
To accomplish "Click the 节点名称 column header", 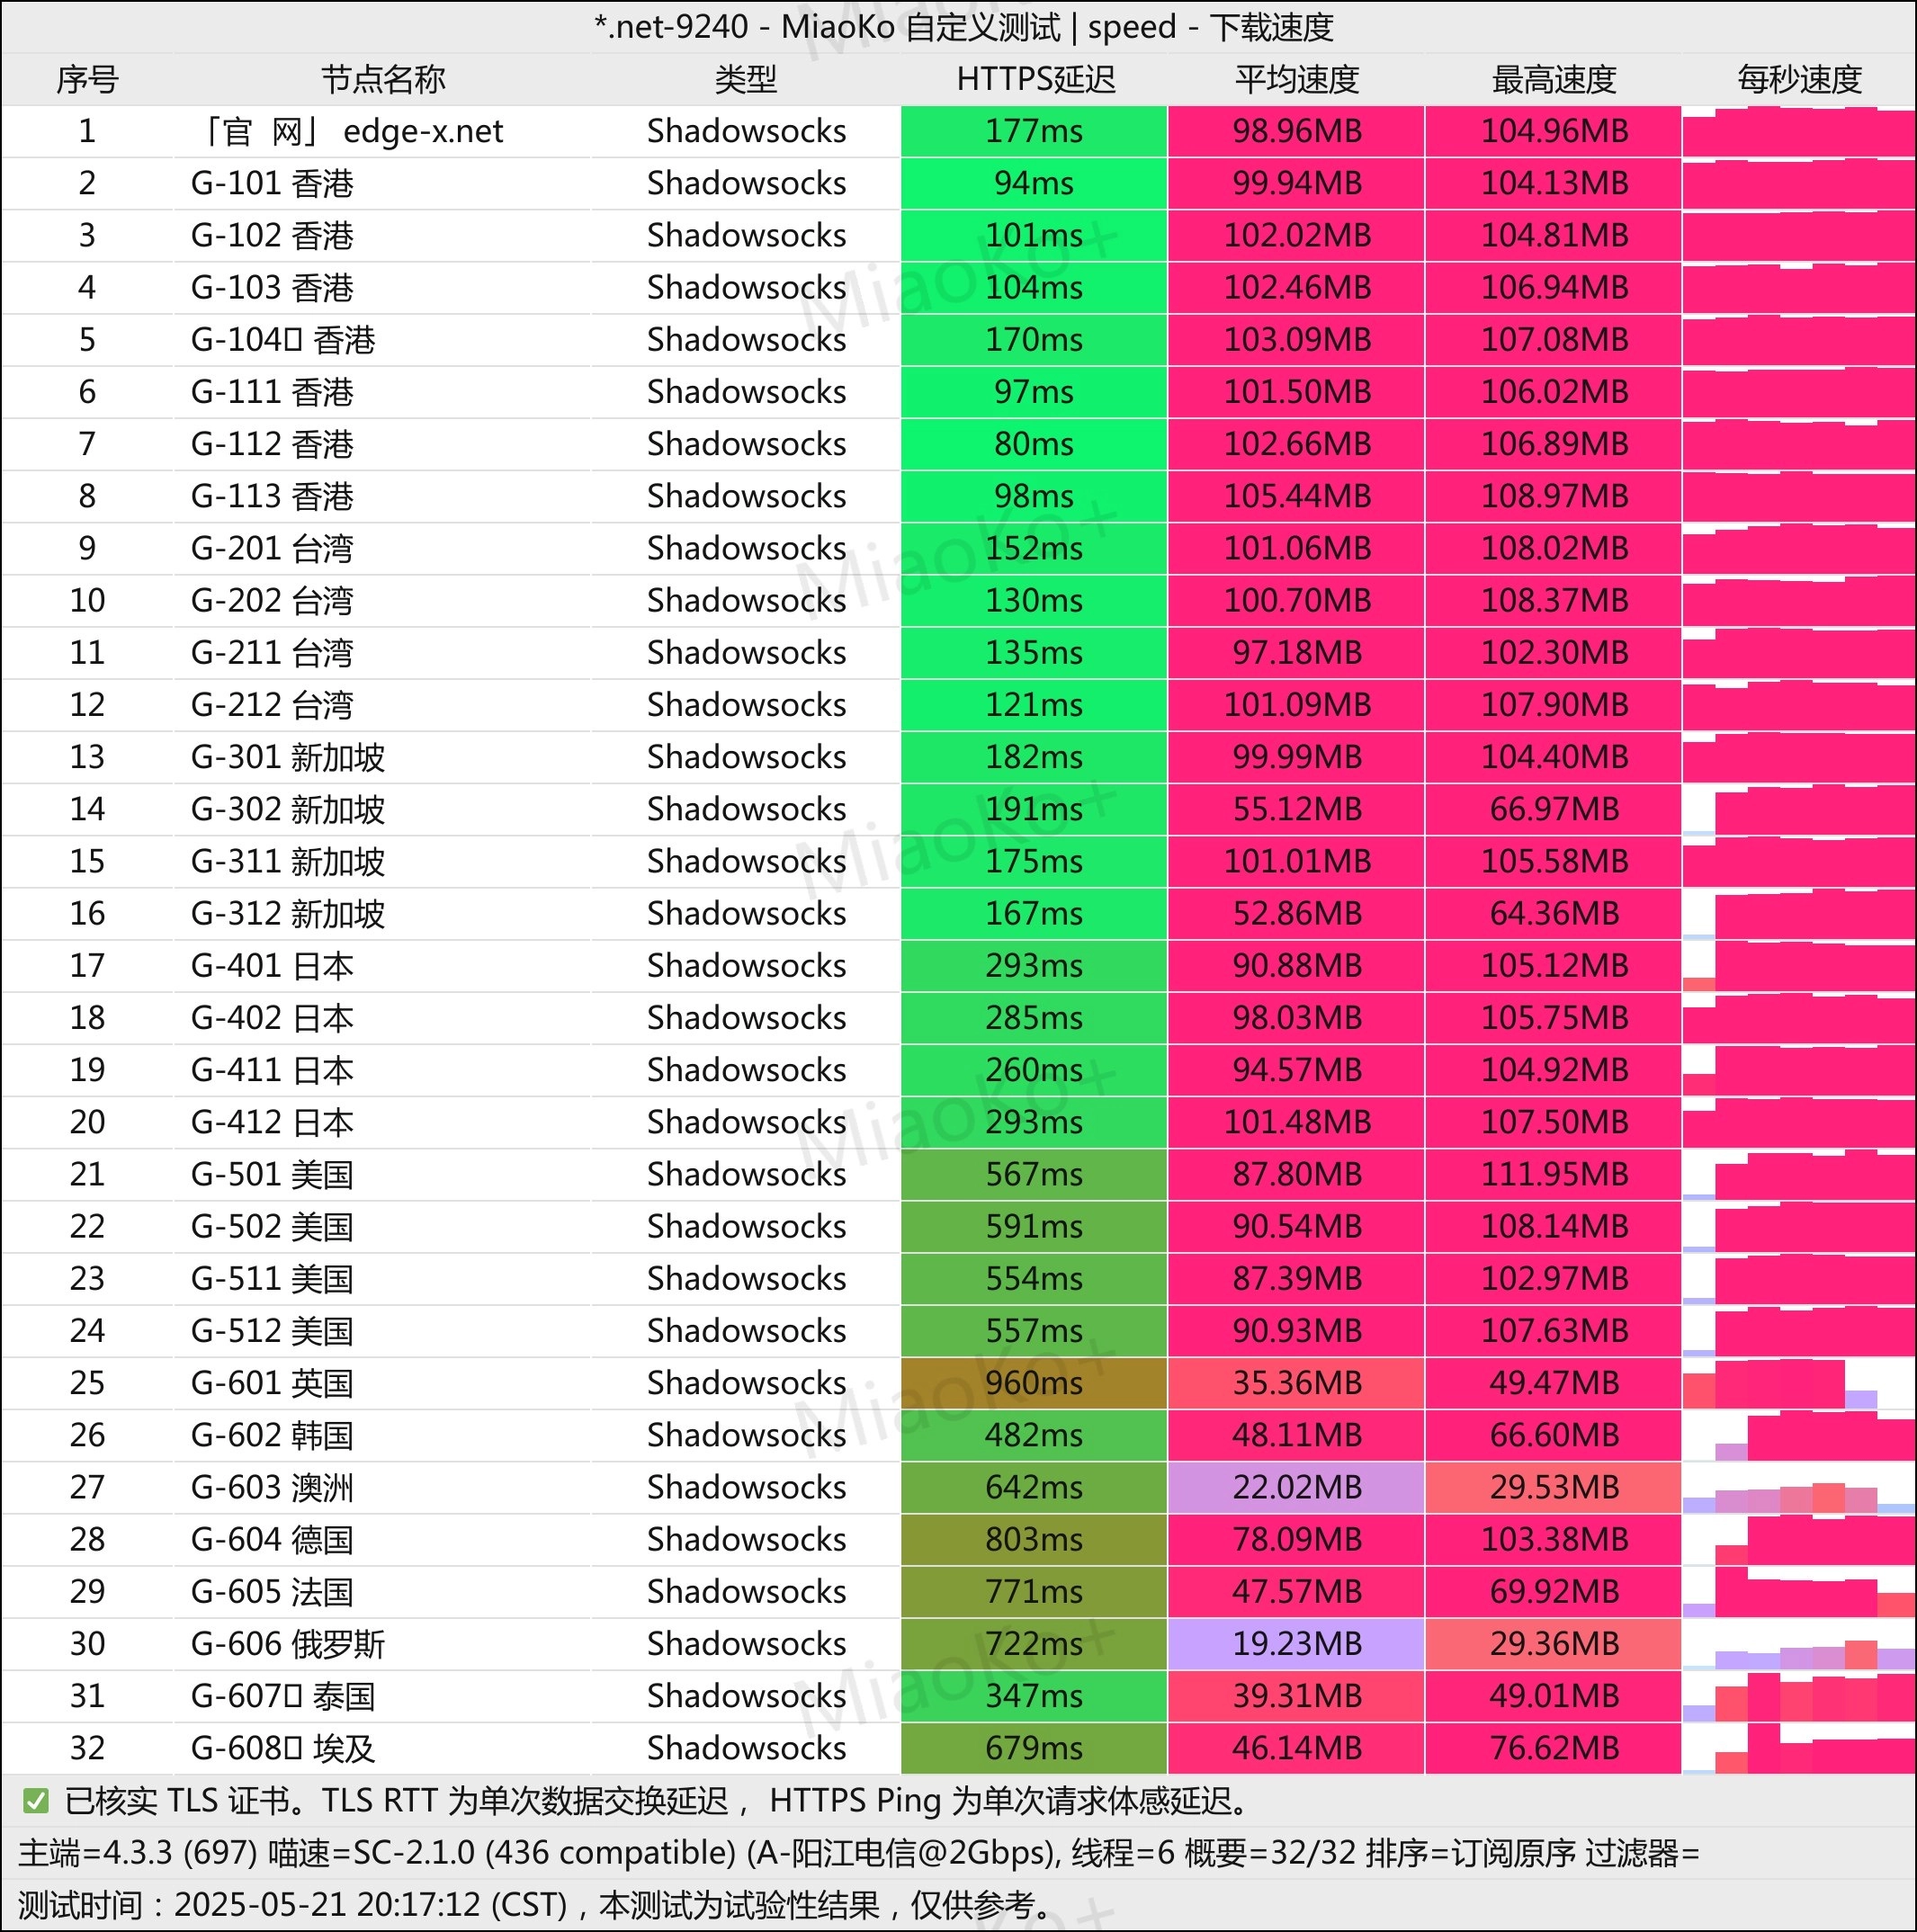I will pyautogui.click(x=383, y=79).
